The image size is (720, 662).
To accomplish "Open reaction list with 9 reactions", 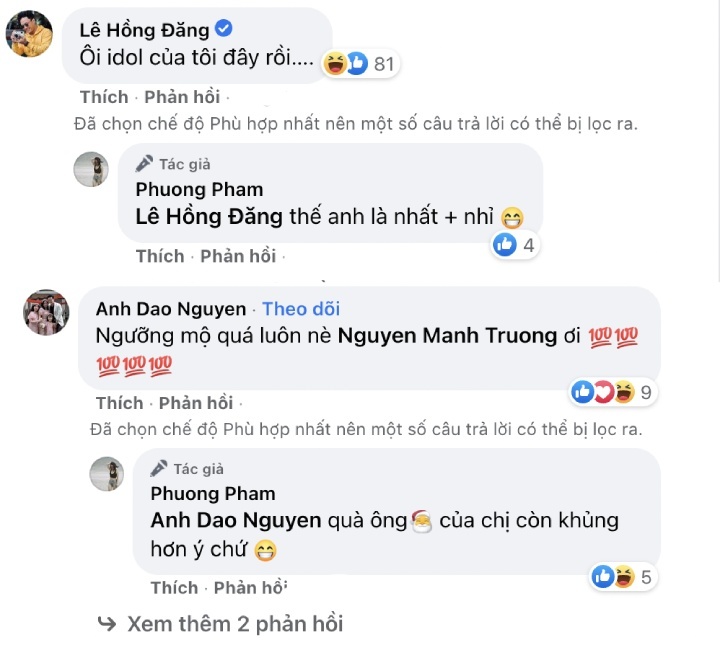I will [613, 392].
